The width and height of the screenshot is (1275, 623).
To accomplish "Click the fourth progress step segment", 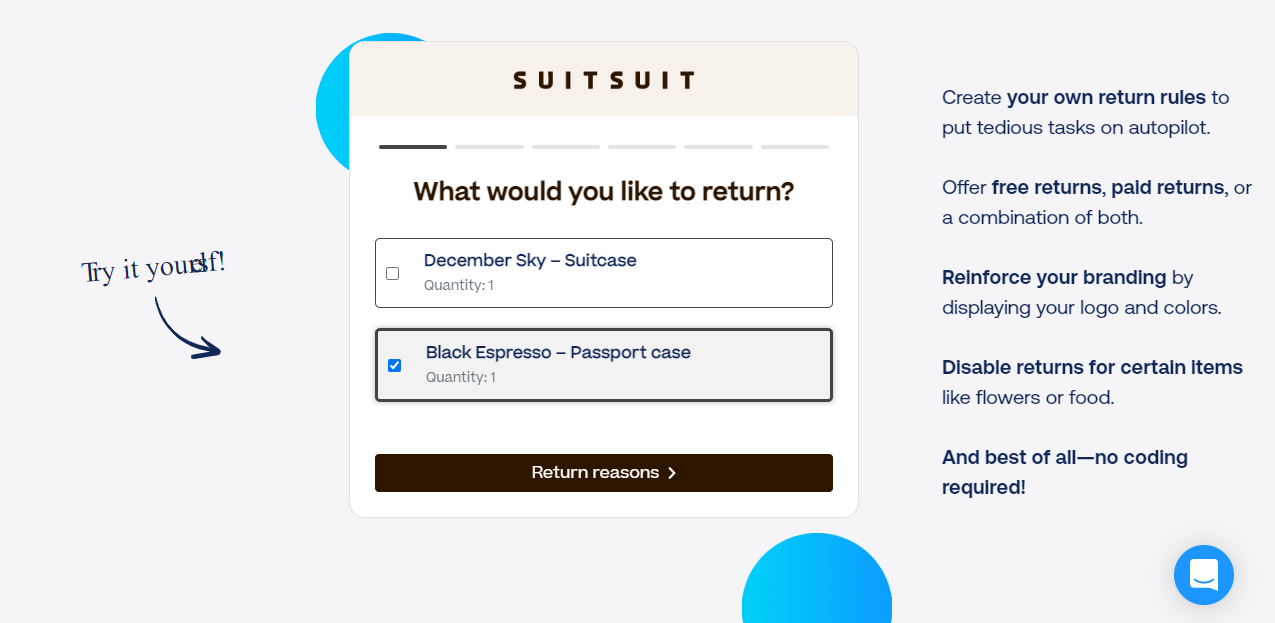I will tap(642, 147).
